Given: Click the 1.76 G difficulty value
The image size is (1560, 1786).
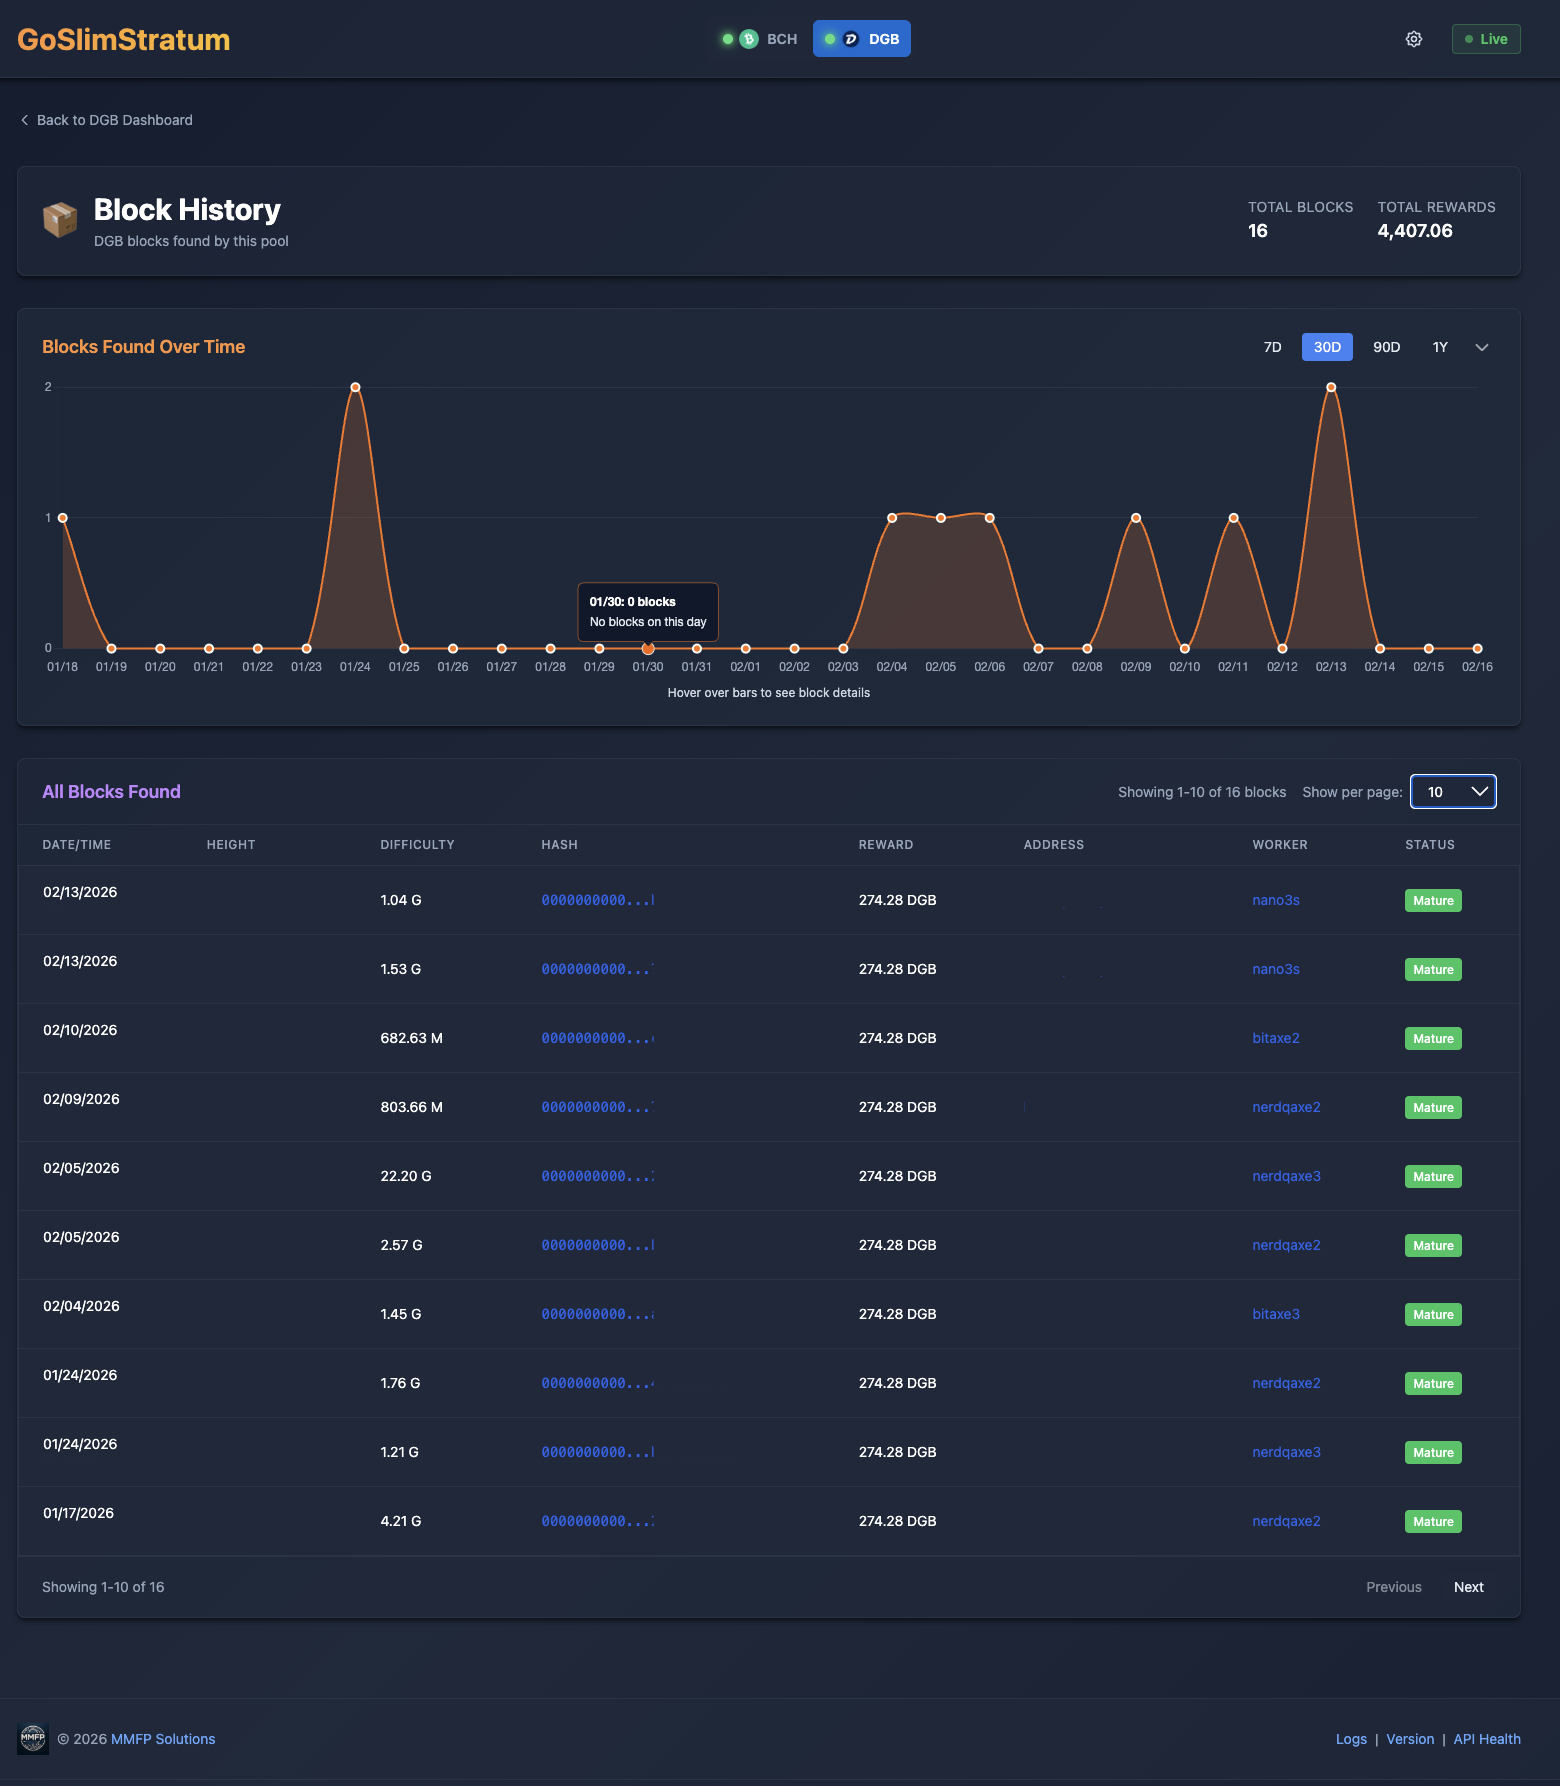Looking at the screenshot, I should pos(400,1383).
